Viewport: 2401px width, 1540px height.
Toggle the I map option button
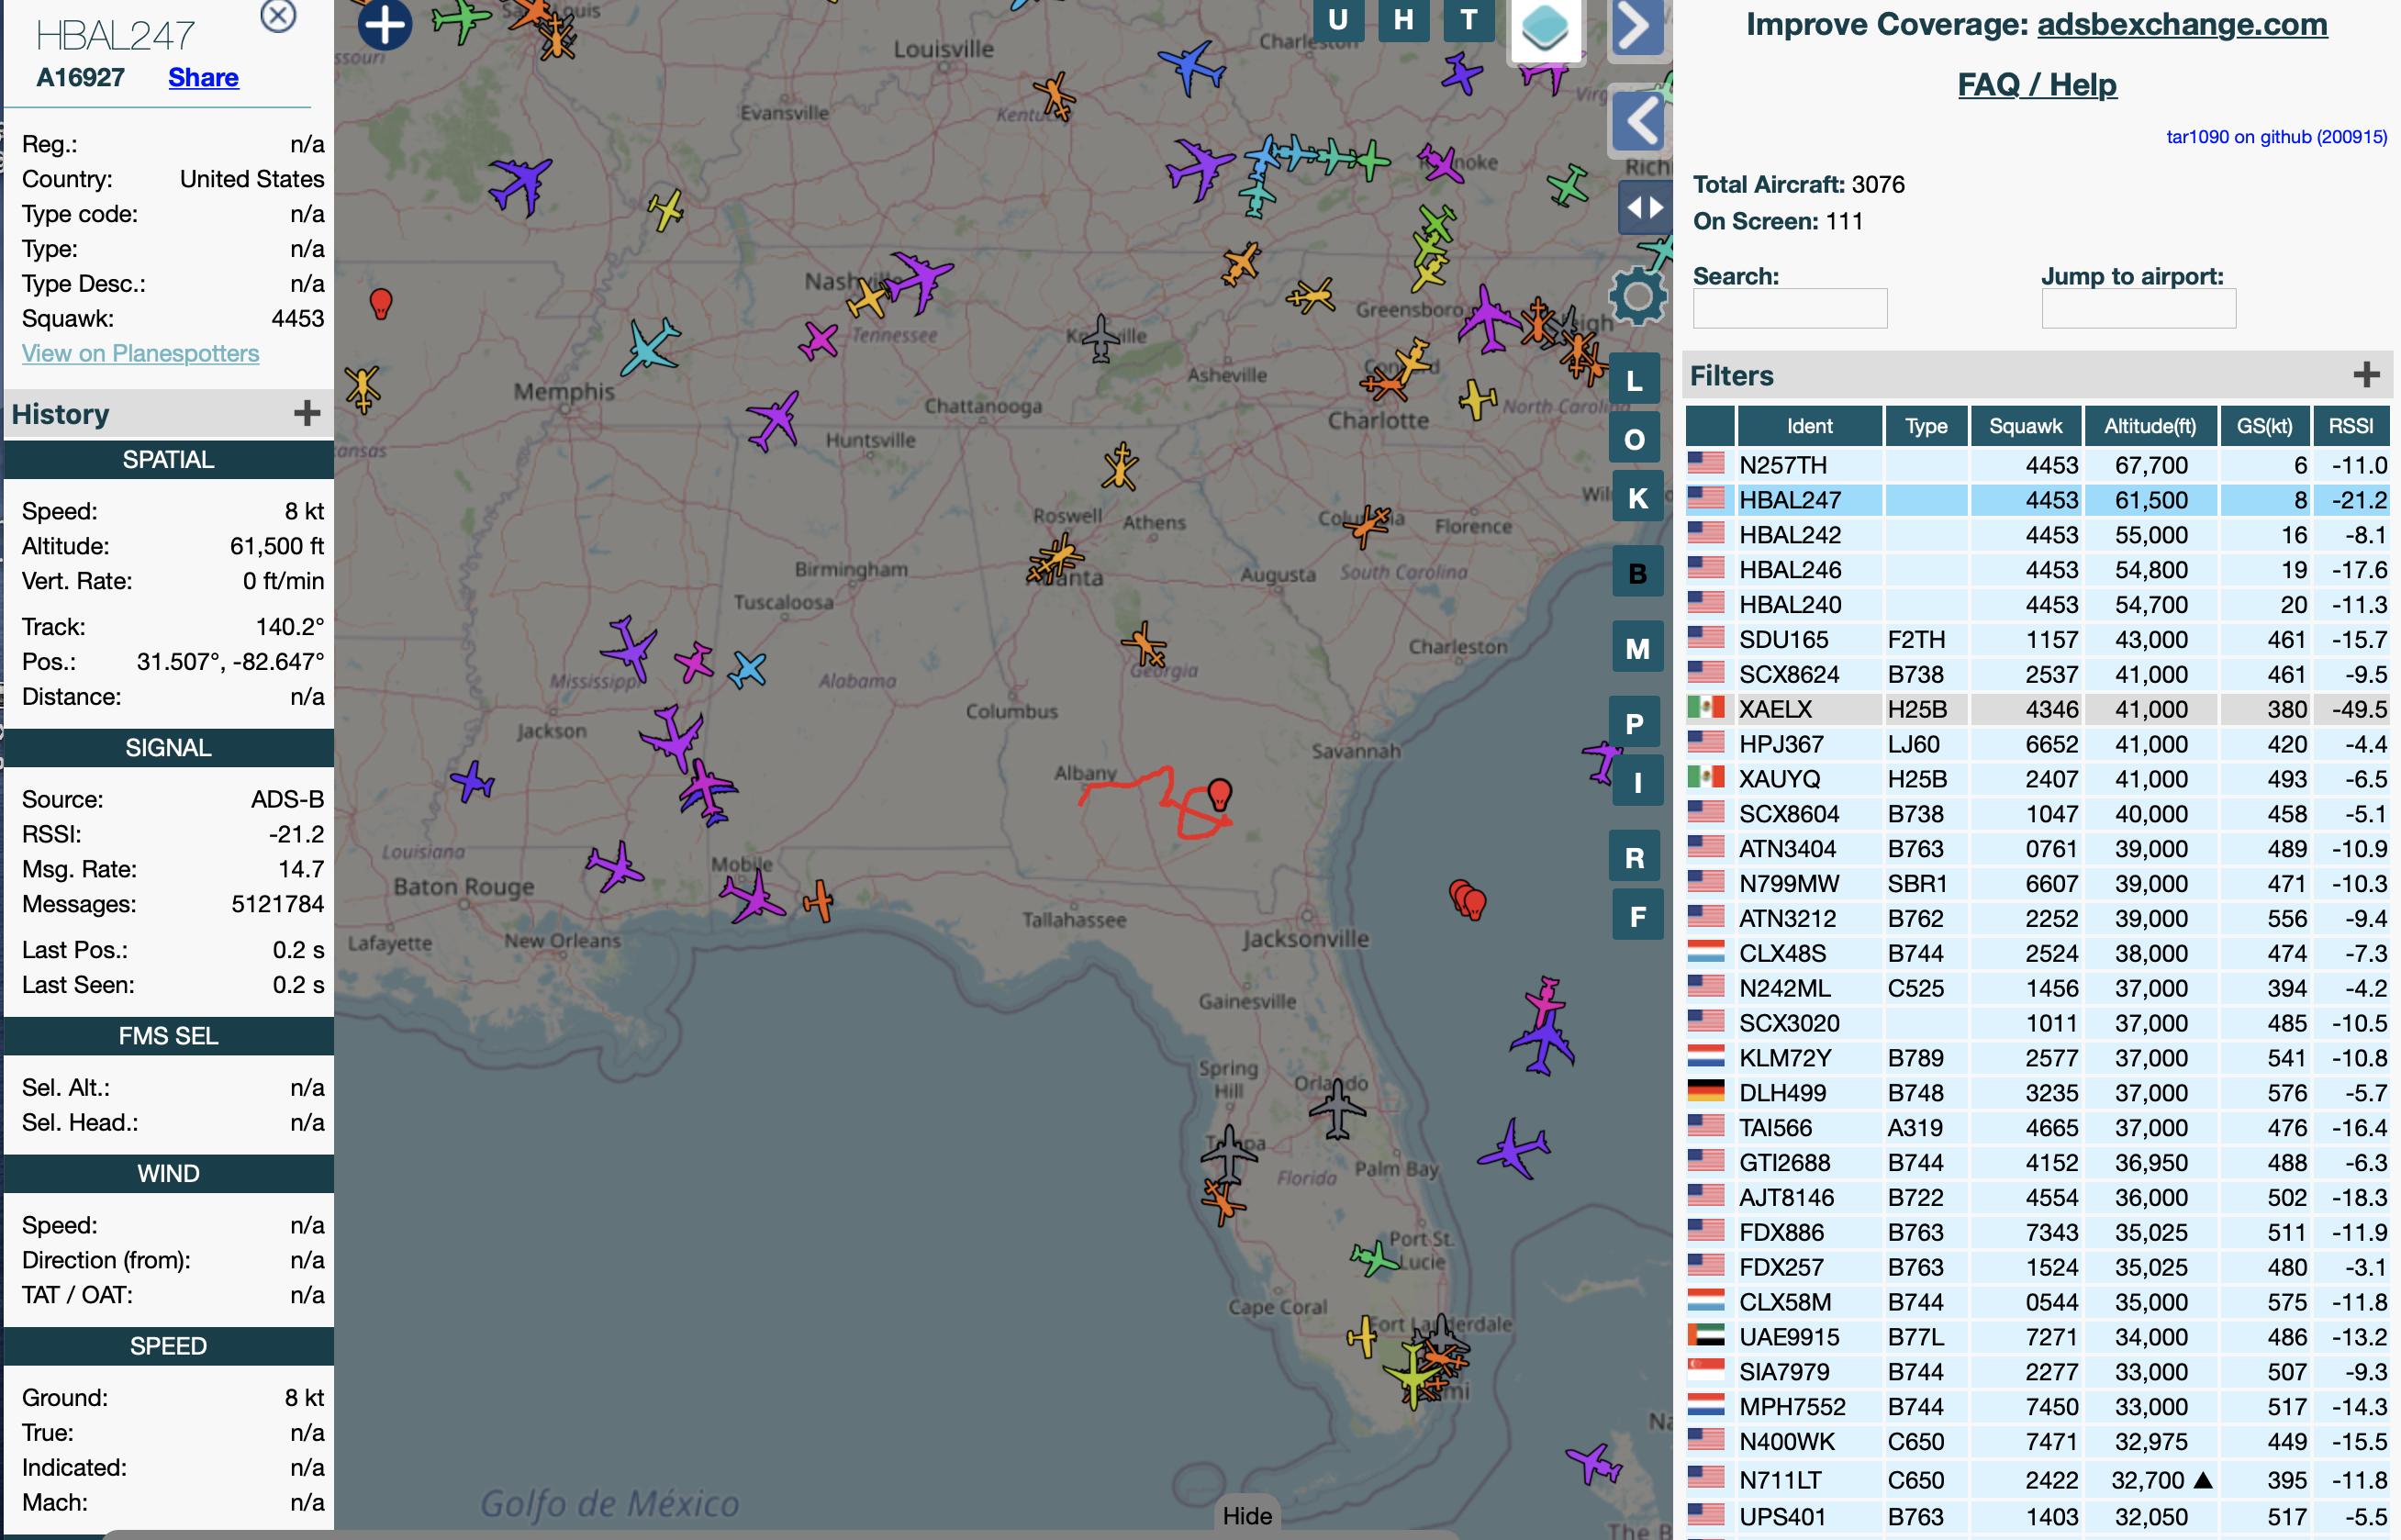click(1637, 783)
